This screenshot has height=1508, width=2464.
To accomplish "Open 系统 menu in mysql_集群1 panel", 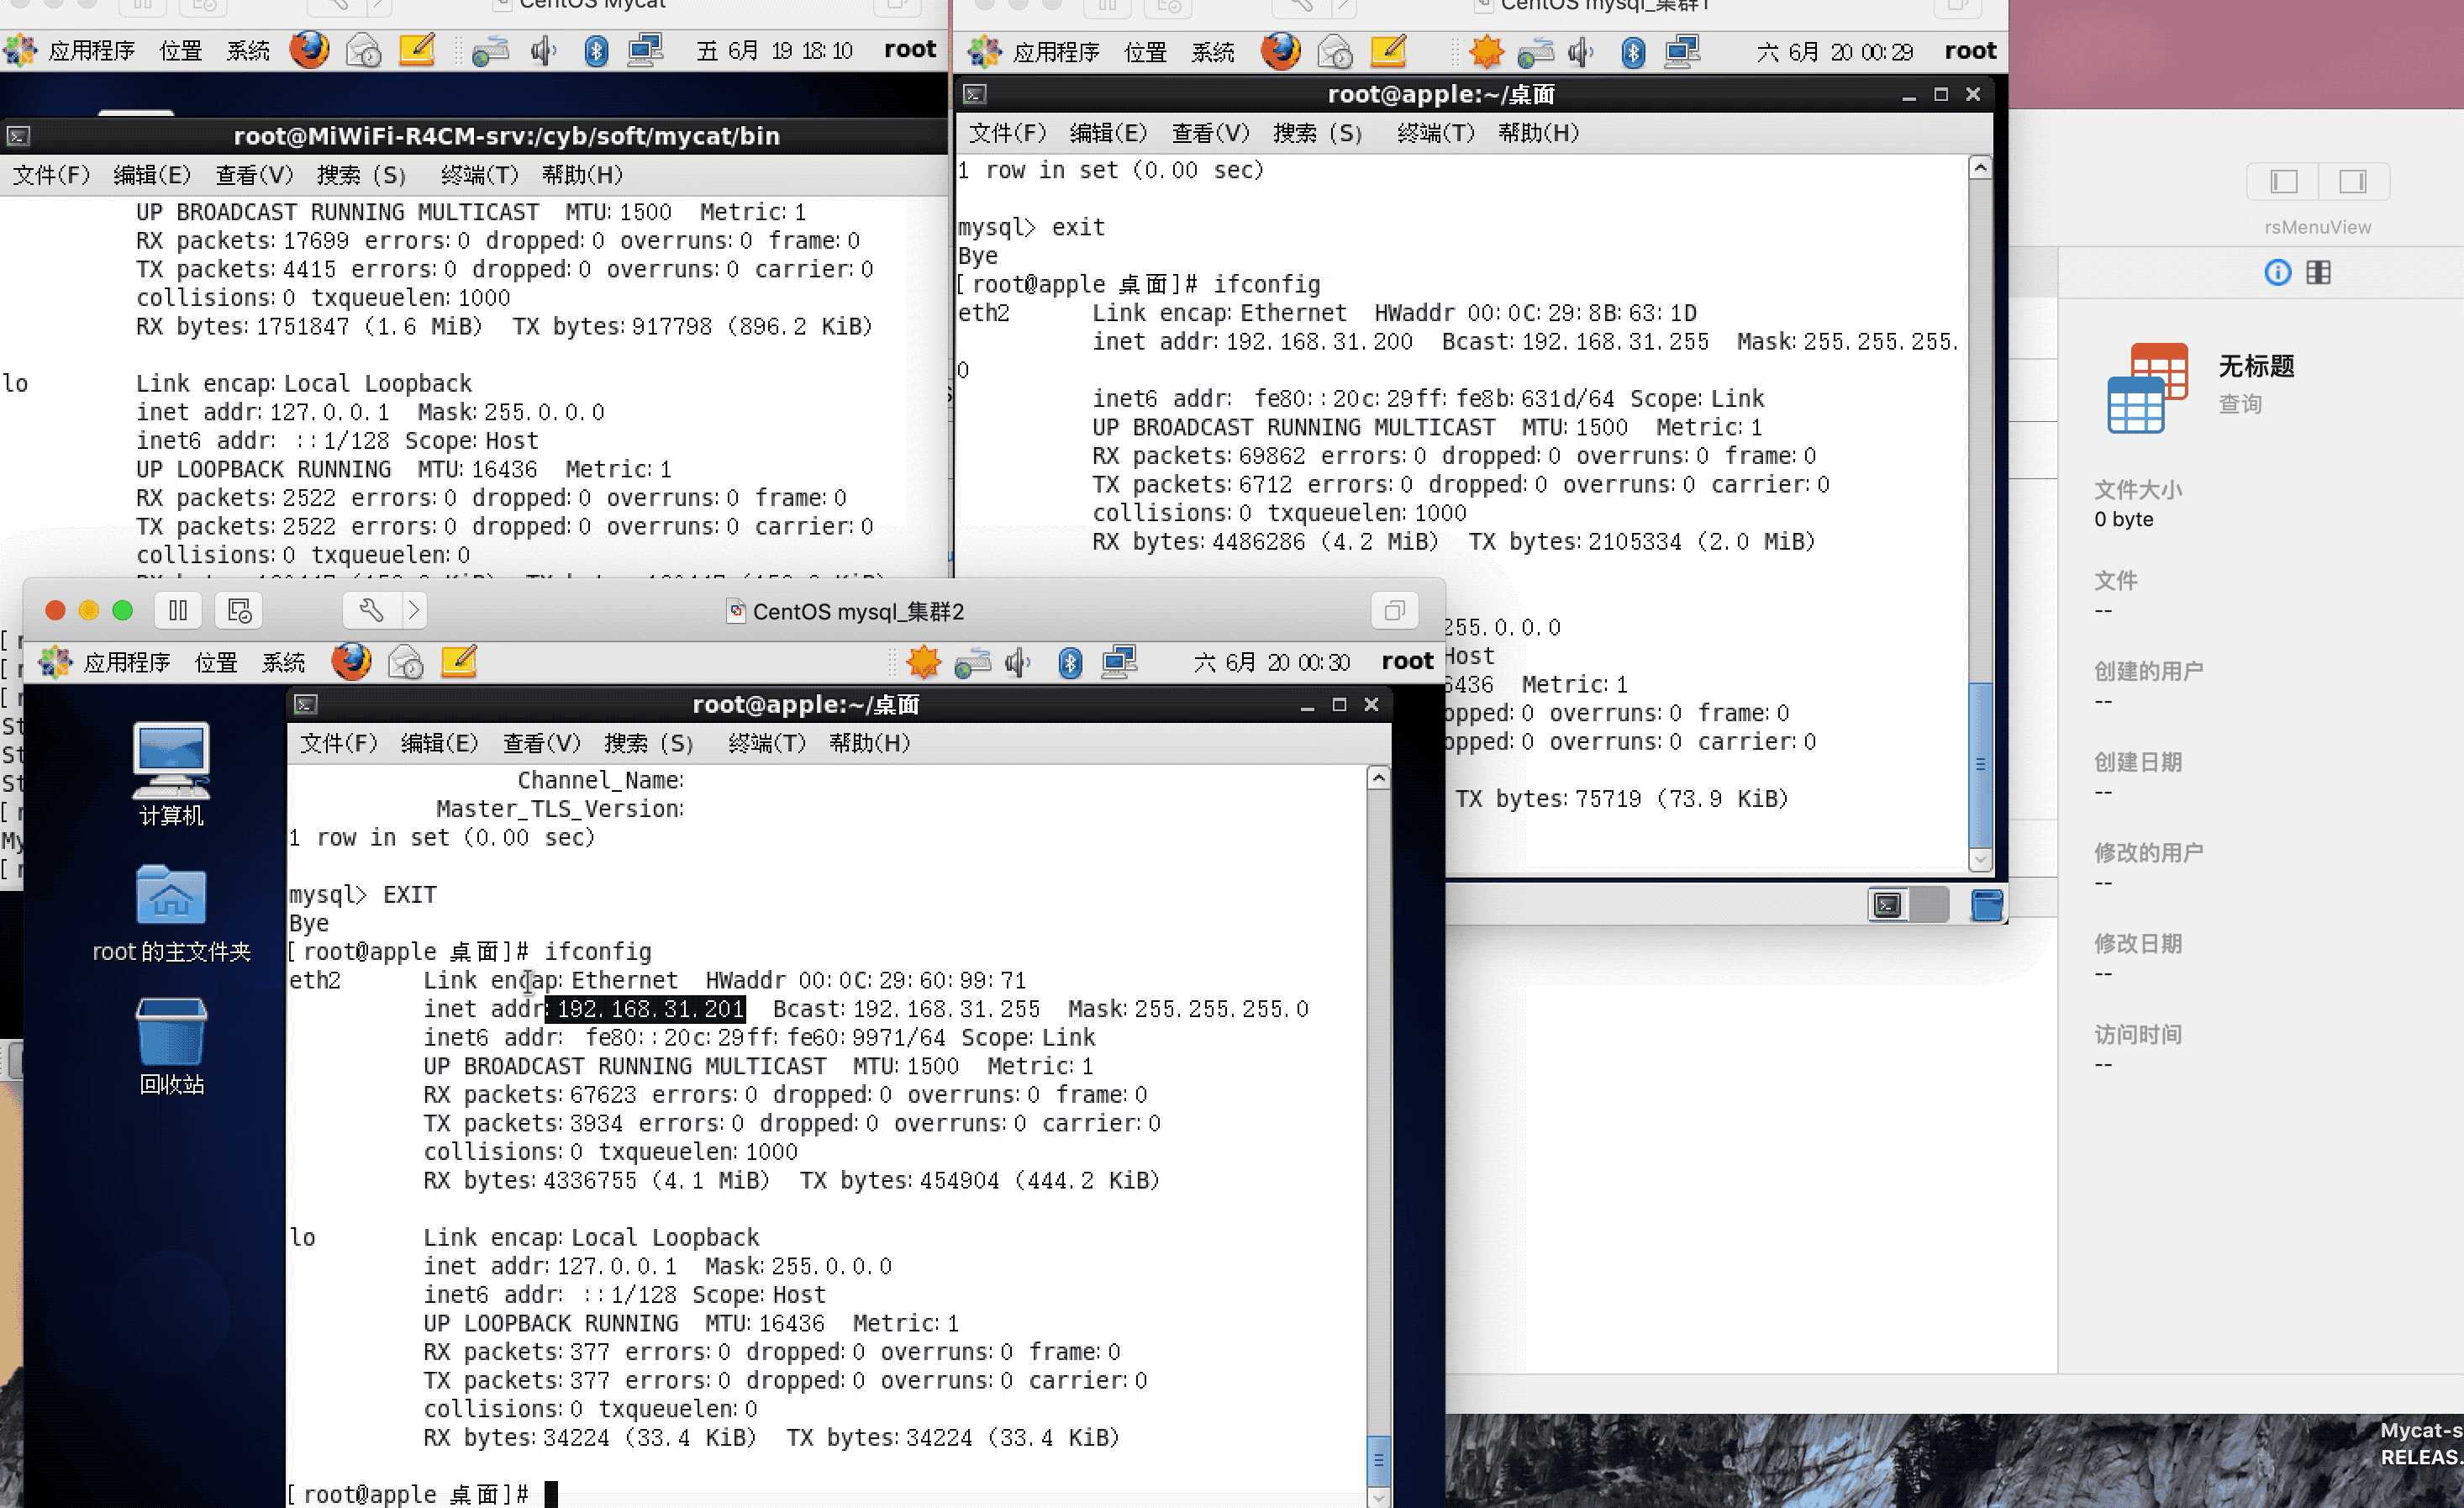I will click(x=1213, y=51).
